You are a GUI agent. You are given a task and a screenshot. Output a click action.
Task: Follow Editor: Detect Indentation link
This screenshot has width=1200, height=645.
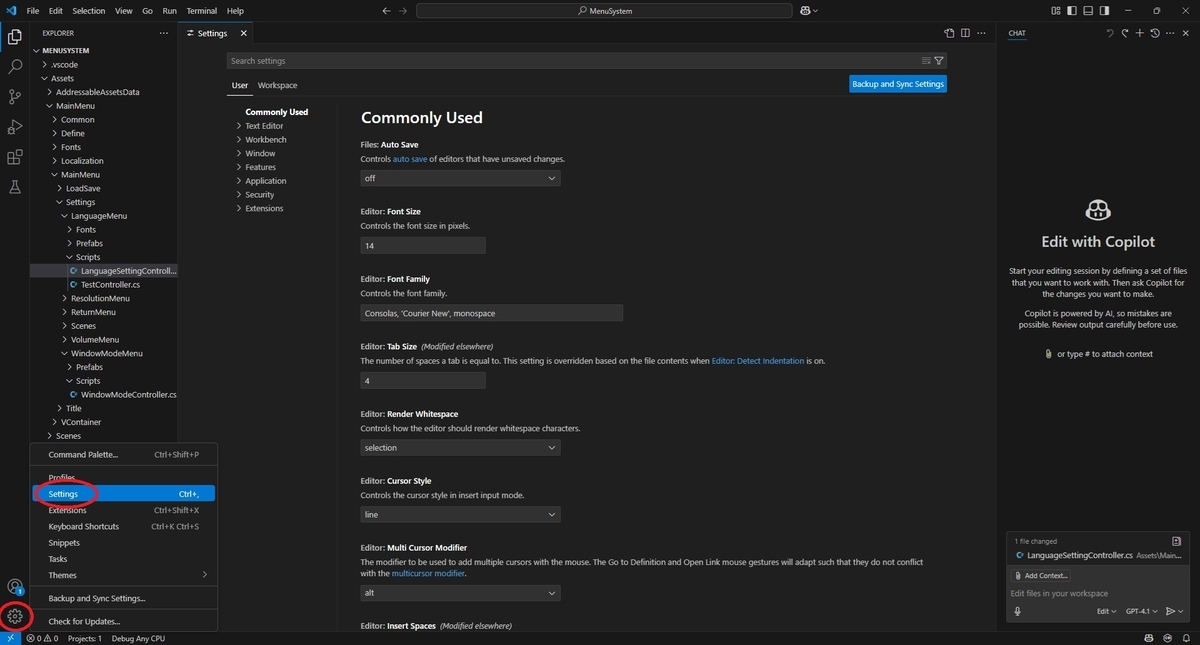click(758, 361)
